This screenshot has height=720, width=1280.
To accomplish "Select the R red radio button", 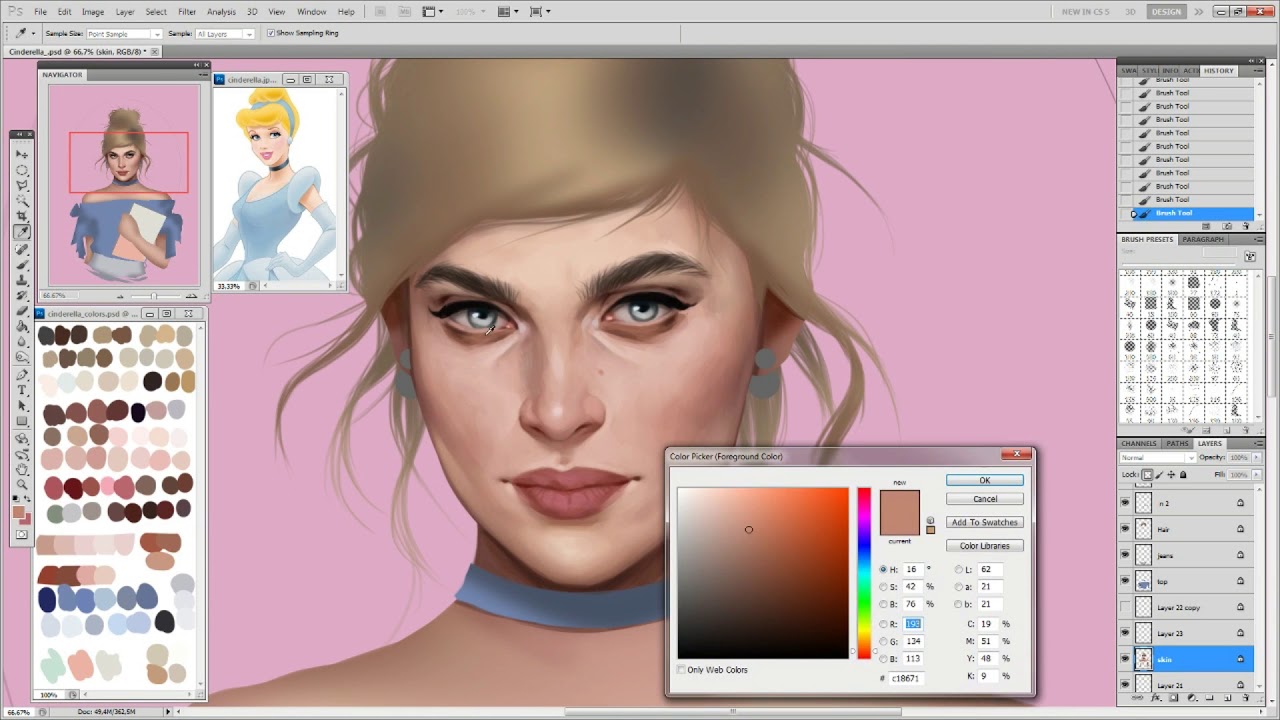I will click(883, 624).
